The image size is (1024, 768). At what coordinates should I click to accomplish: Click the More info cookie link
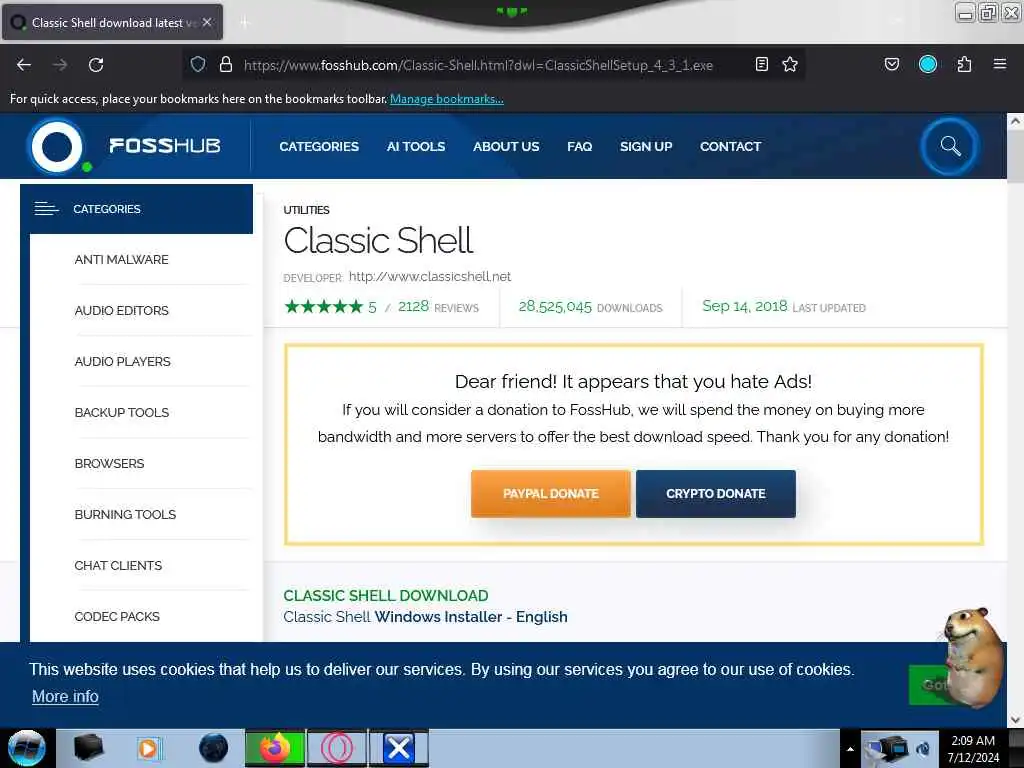(65, 696)
